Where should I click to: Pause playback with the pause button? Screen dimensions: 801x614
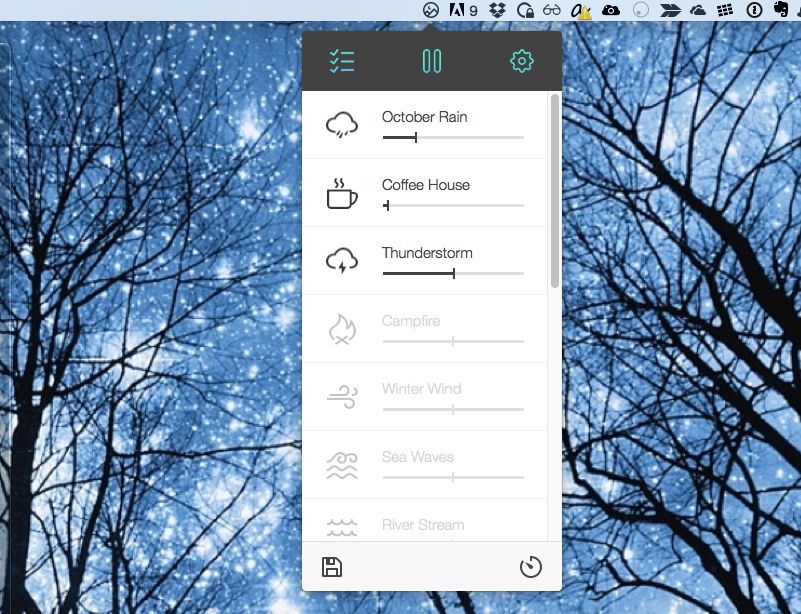click(x=432, y=61)
